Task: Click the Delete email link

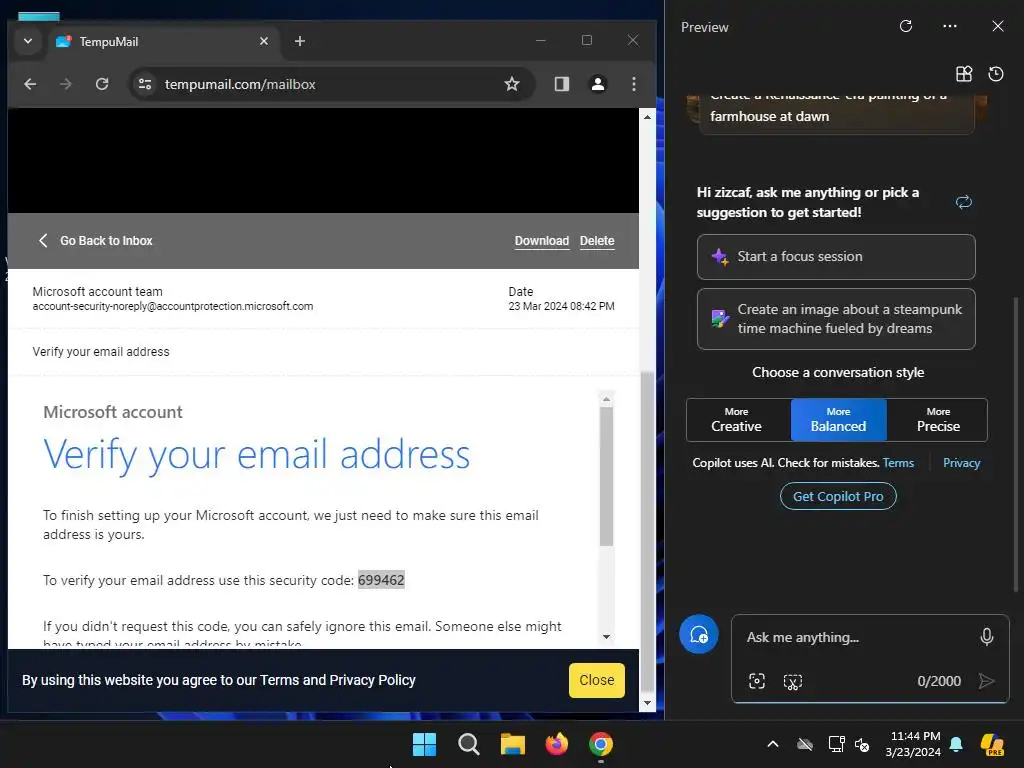Action: tap(597, 241)
